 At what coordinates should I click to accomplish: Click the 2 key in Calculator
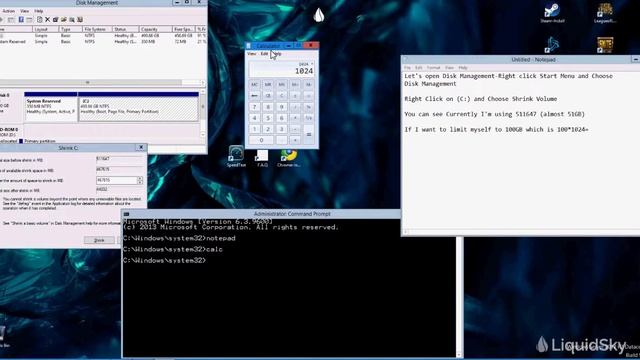point(268,129)
